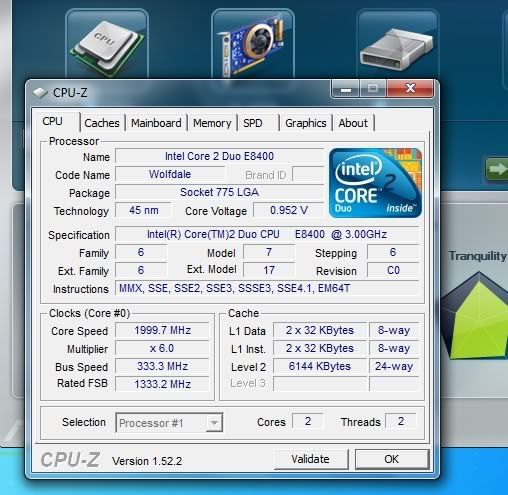Close the CPU-Z window
Image resolution: width=508 pixels, height=495 pixels.
click(x=410, y=89)
